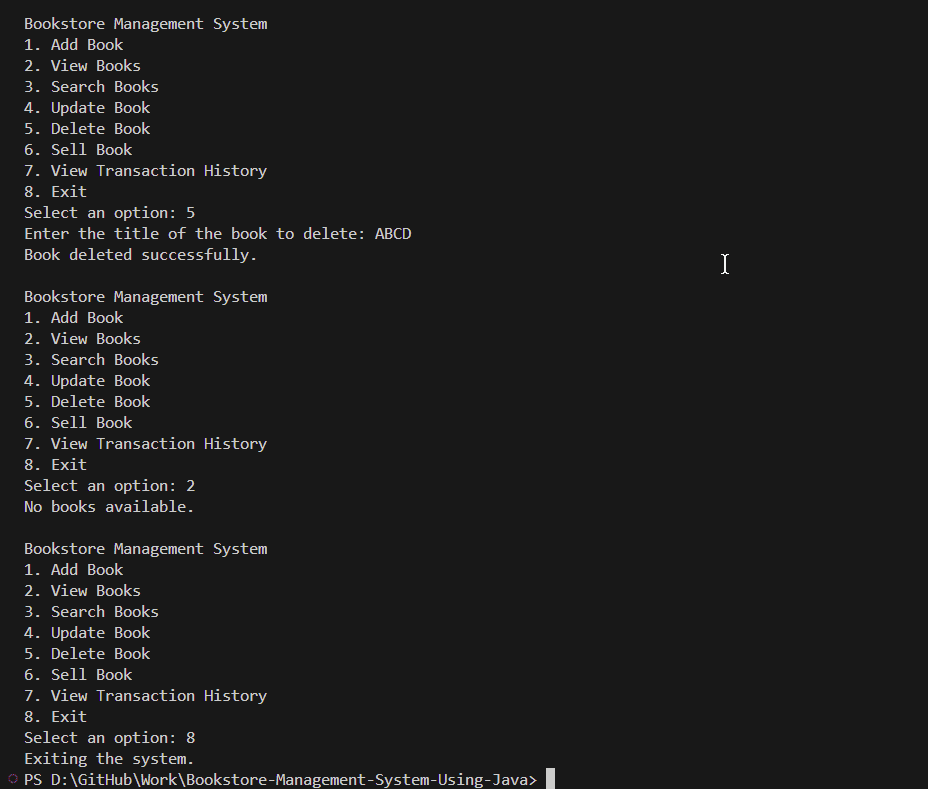Click '6. Sell Book' in the bottommost menu
Screen dimensions: 928x789
tap(78, 675)
